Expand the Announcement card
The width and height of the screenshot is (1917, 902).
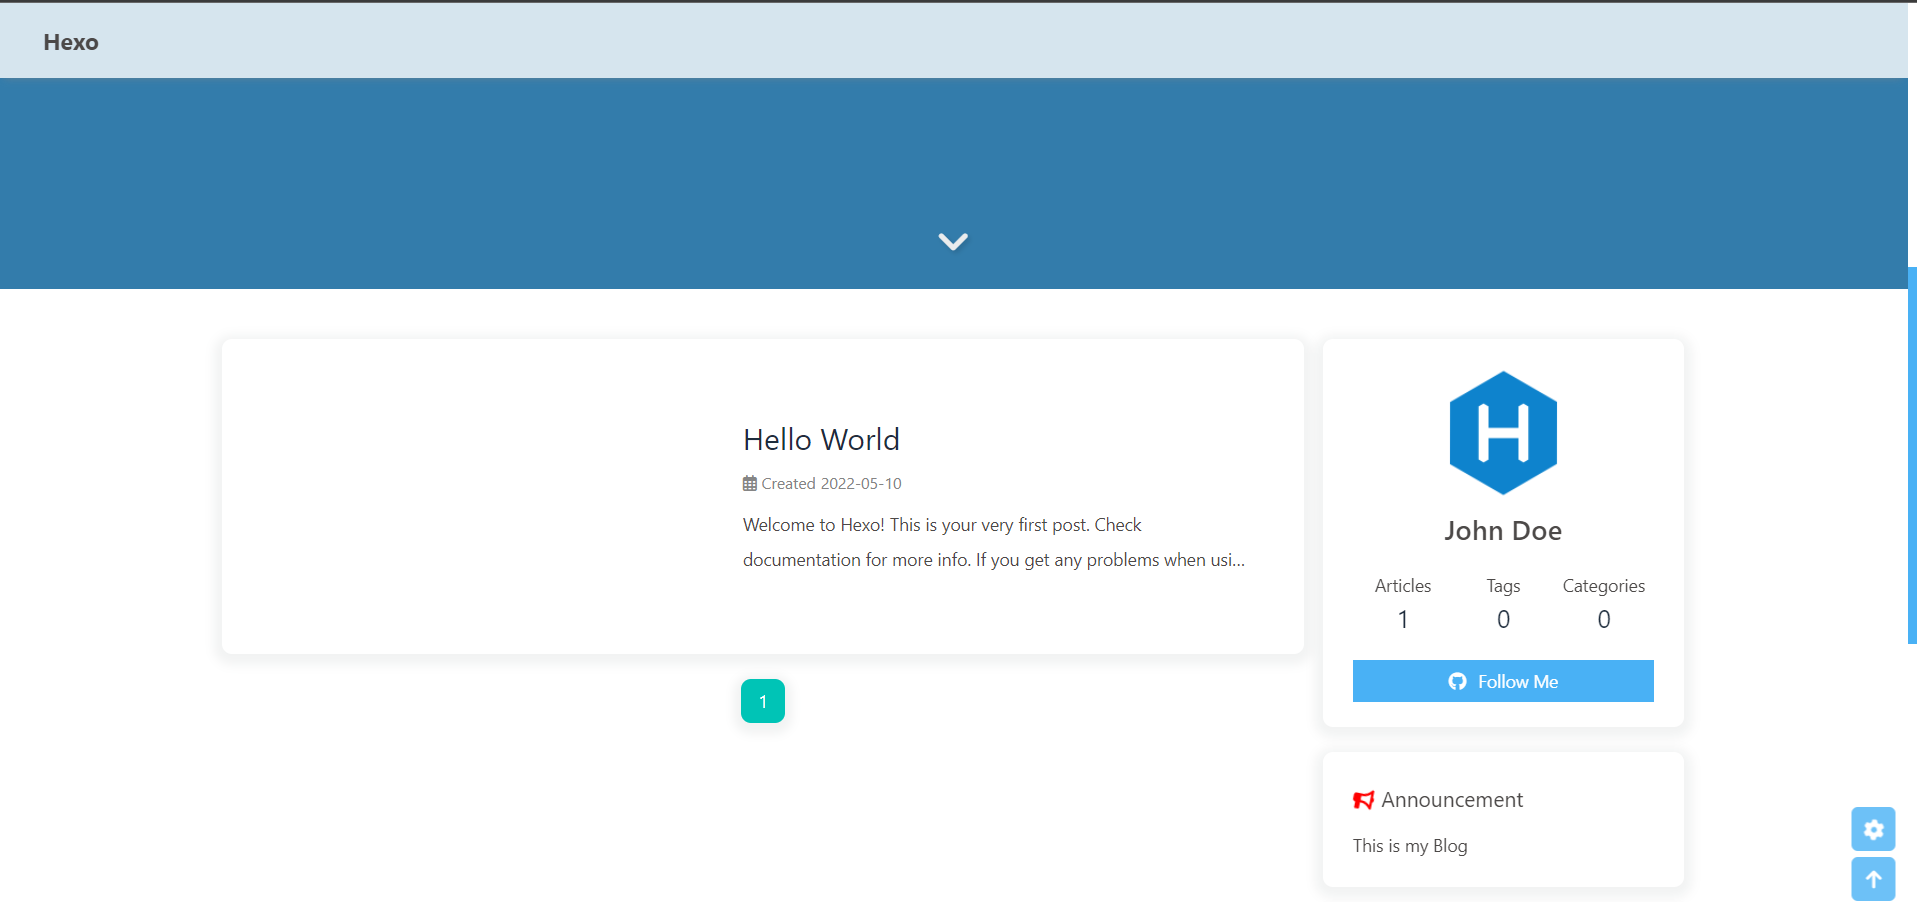click(x=1451, y=799)
